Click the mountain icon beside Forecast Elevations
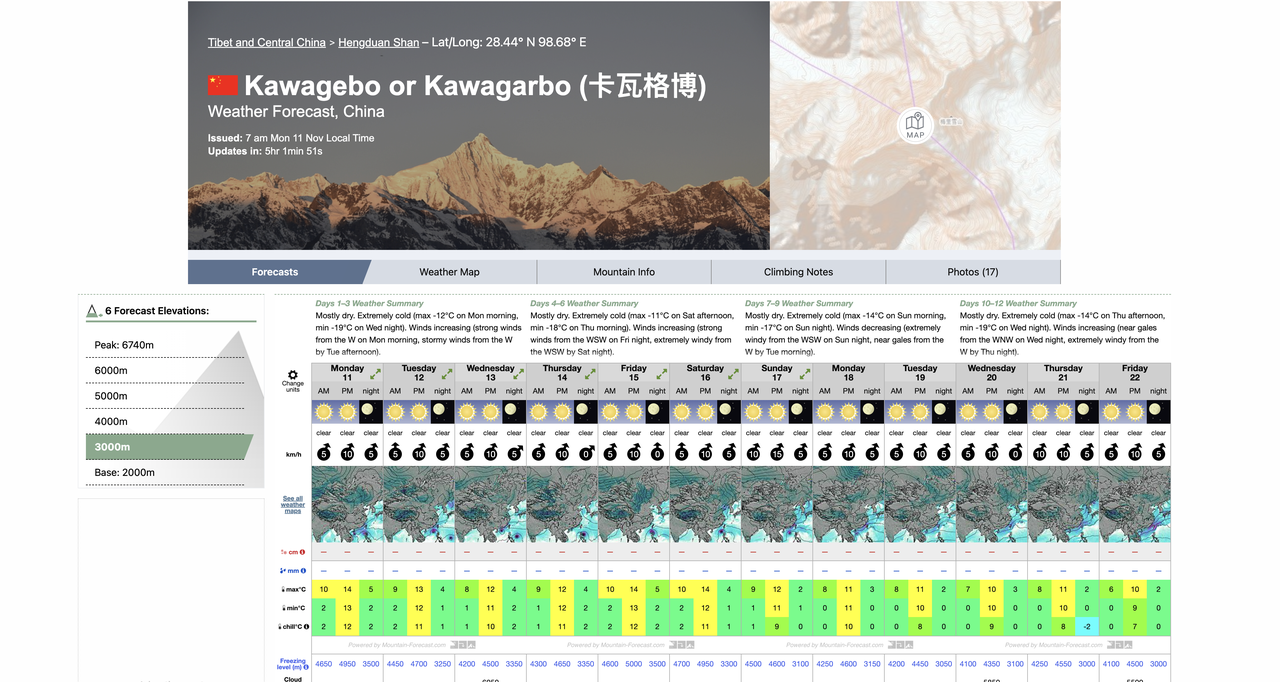The image size is (1280, 682). (92, 311)
